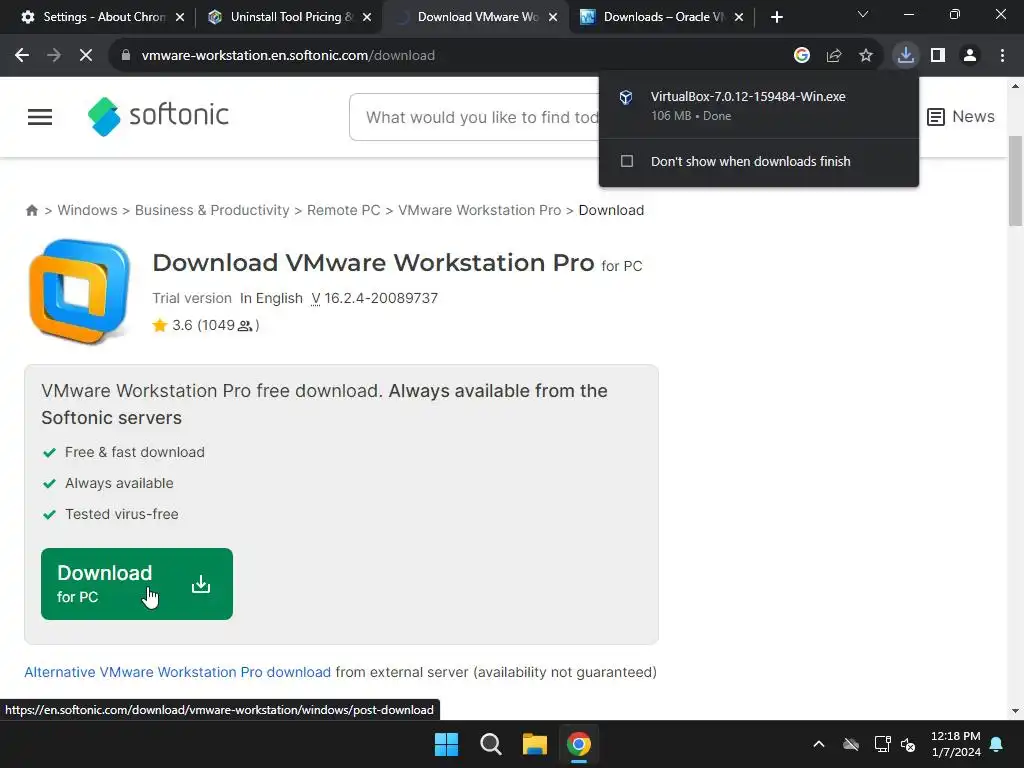Close the Uninstall Tool Pricing tab
Viewport: 1024px width, 768px height.
[367, 17]
